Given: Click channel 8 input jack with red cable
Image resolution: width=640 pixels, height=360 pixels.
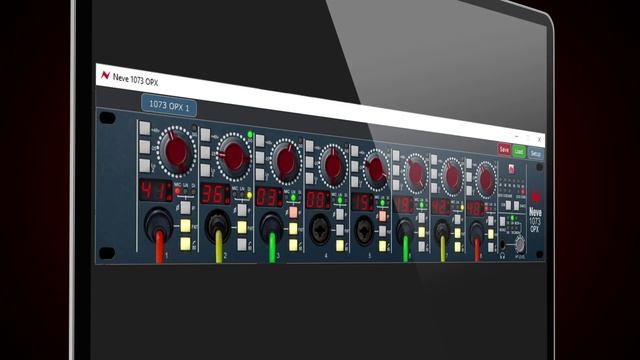Looking at the screenshot, I should tap(476, 235).
